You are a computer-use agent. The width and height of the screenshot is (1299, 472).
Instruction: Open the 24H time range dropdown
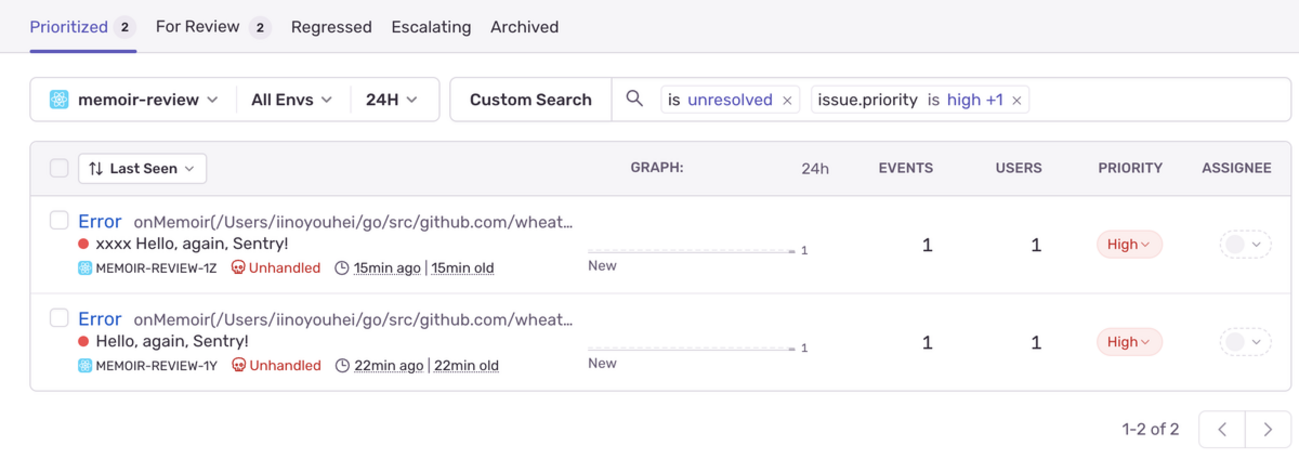pos(392,99)
